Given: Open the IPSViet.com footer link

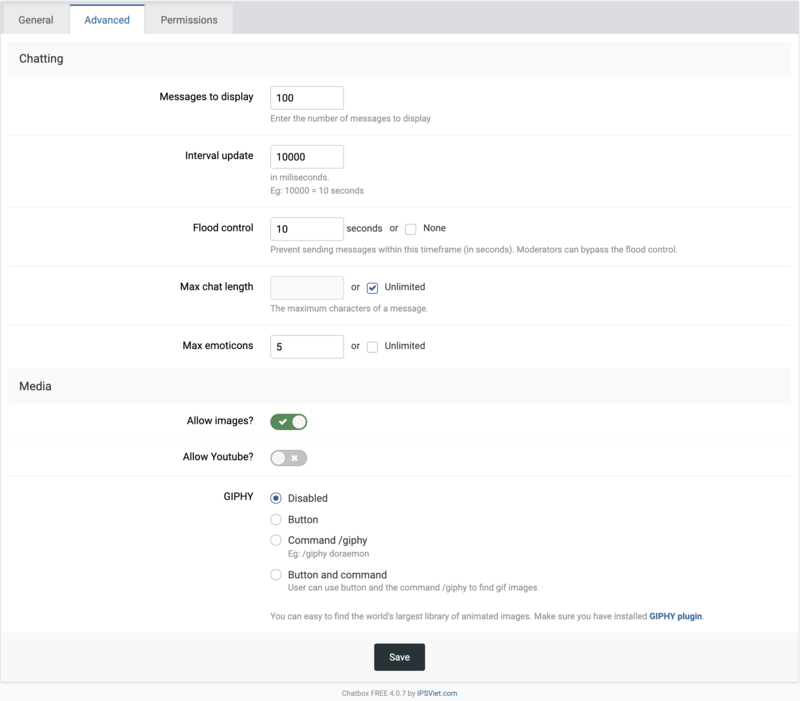Looking at the screenshot, I should point(437,693).
